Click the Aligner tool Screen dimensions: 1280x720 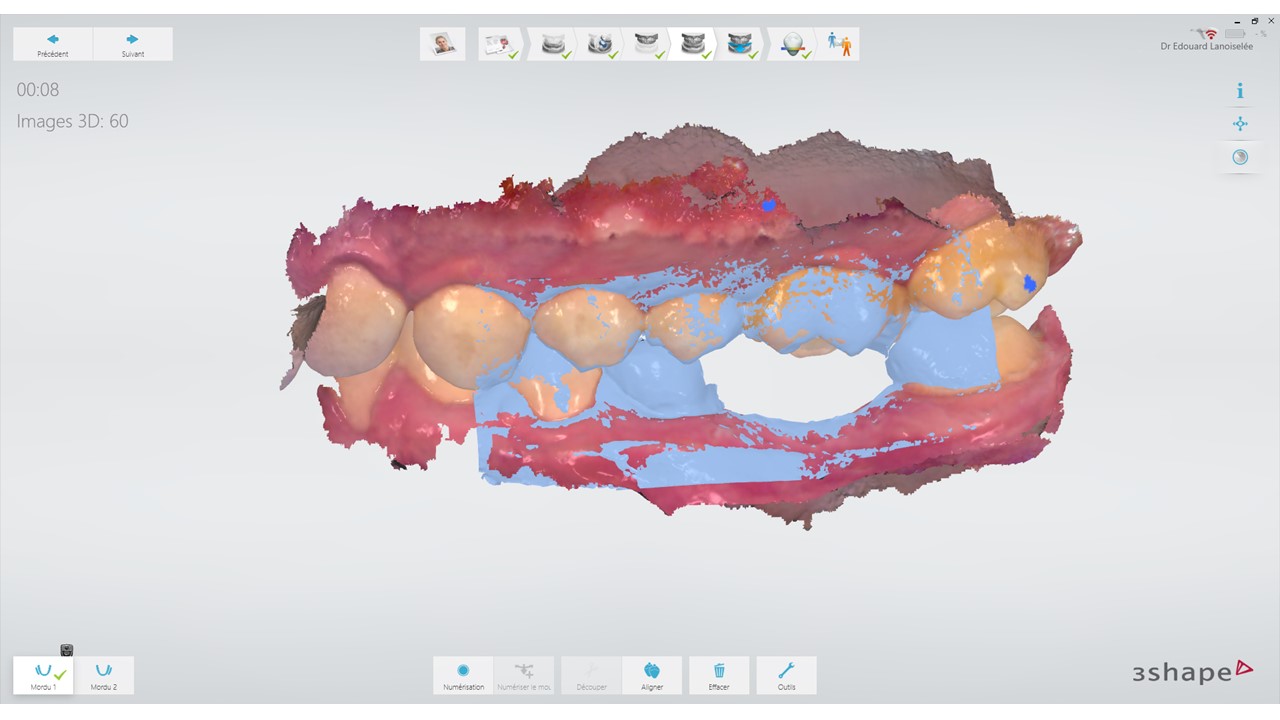click(652, 675)
